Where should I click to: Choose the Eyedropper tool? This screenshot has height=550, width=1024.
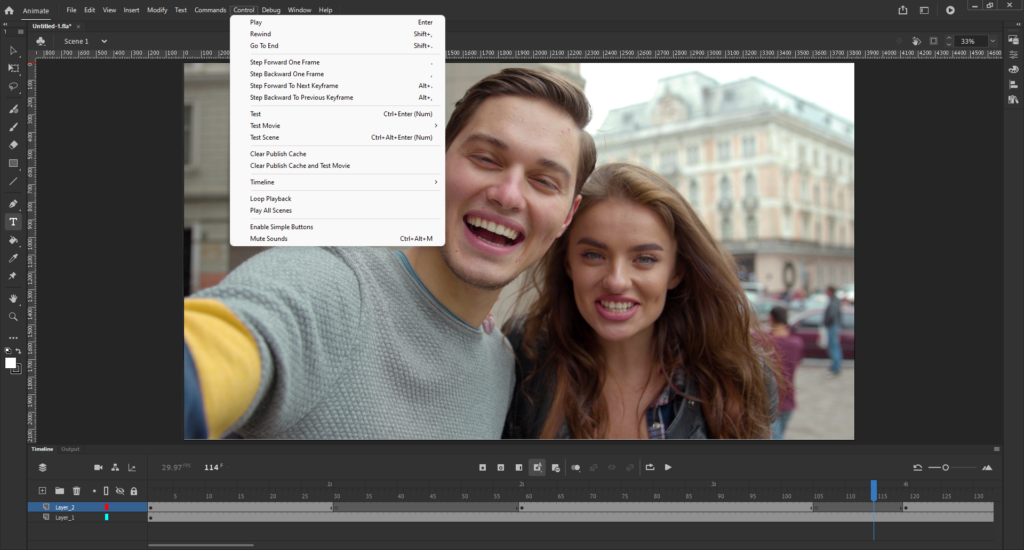[13, 258]
